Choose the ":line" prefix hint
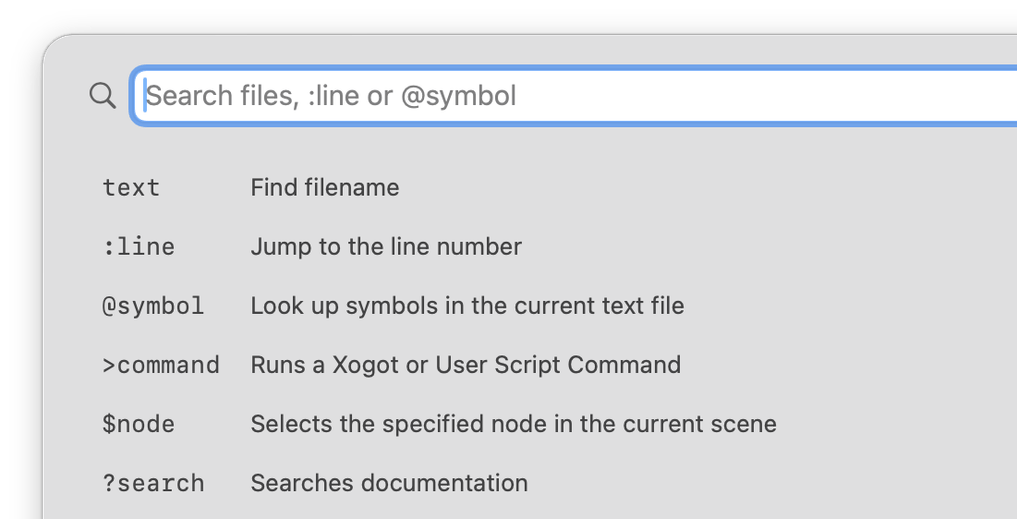 coord(138,247)
